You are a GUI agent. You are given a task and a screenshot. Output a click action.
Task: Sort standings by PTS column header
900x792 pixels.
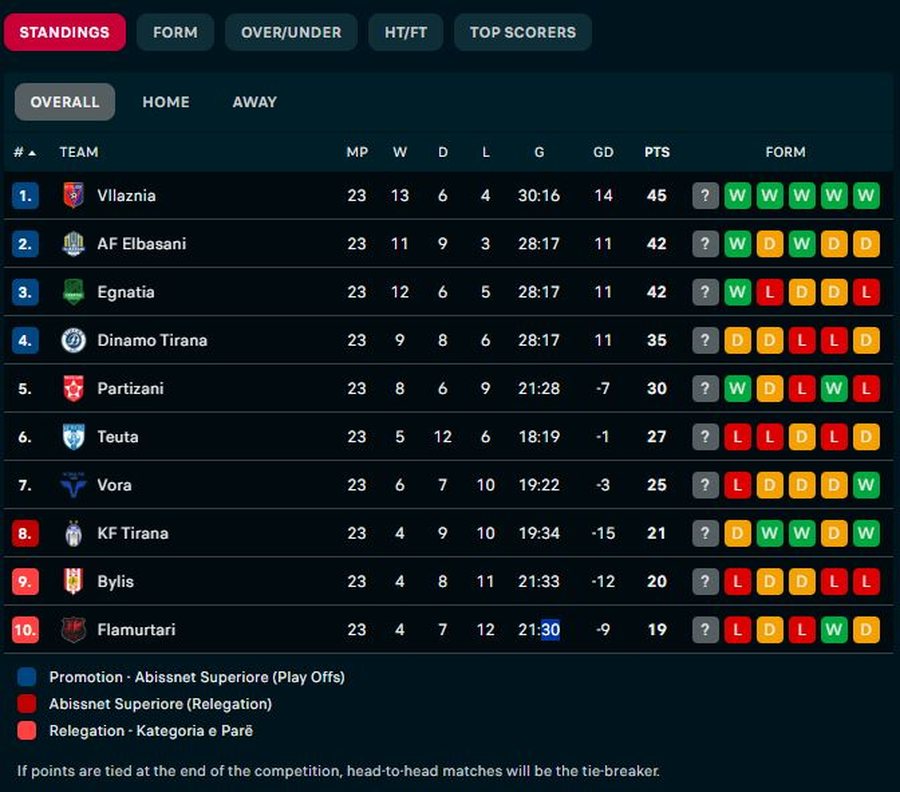pos(656,152)
